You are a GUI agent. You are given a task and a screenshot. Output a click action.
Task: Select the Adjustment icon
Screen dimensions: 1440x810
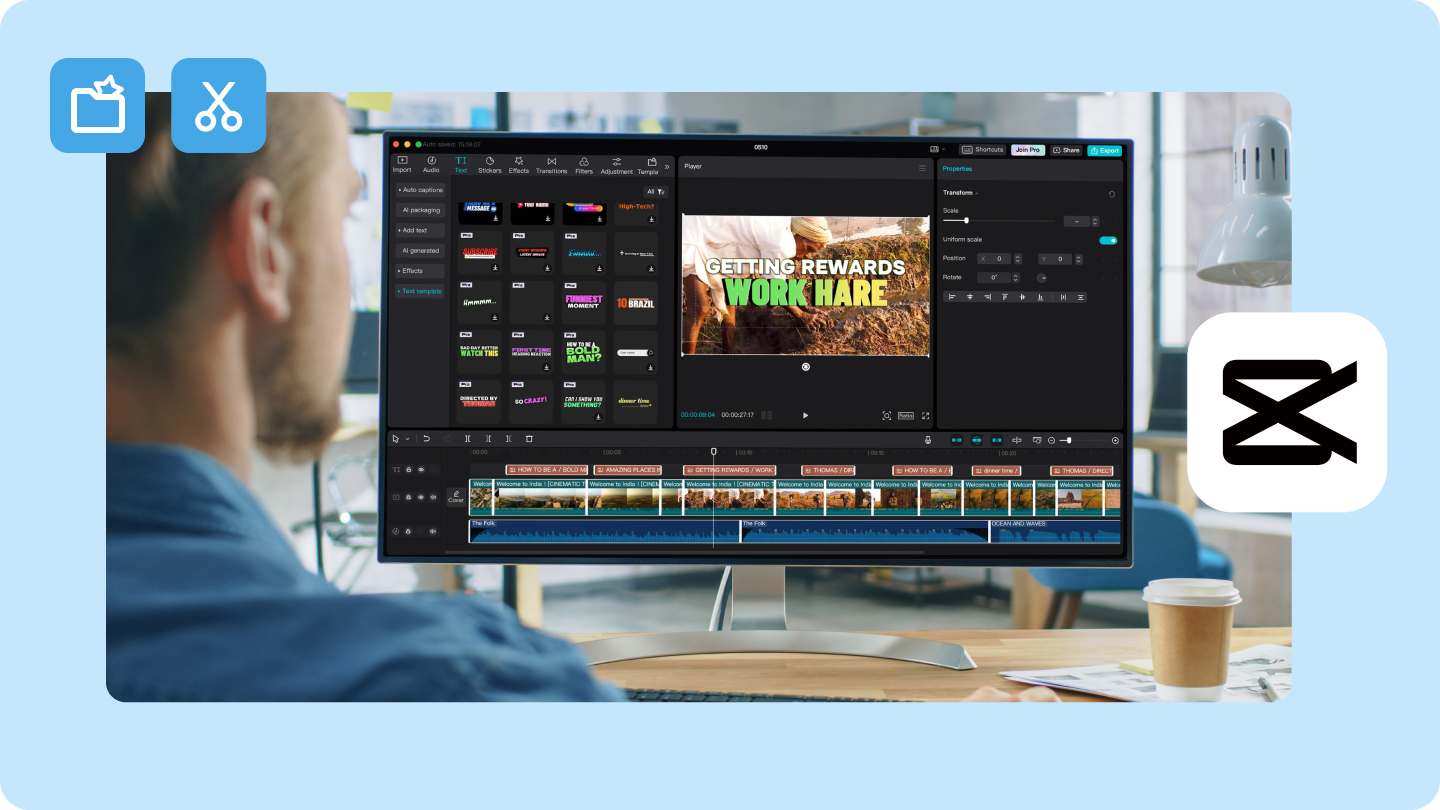pyautogui.click(x=617, y=163)
